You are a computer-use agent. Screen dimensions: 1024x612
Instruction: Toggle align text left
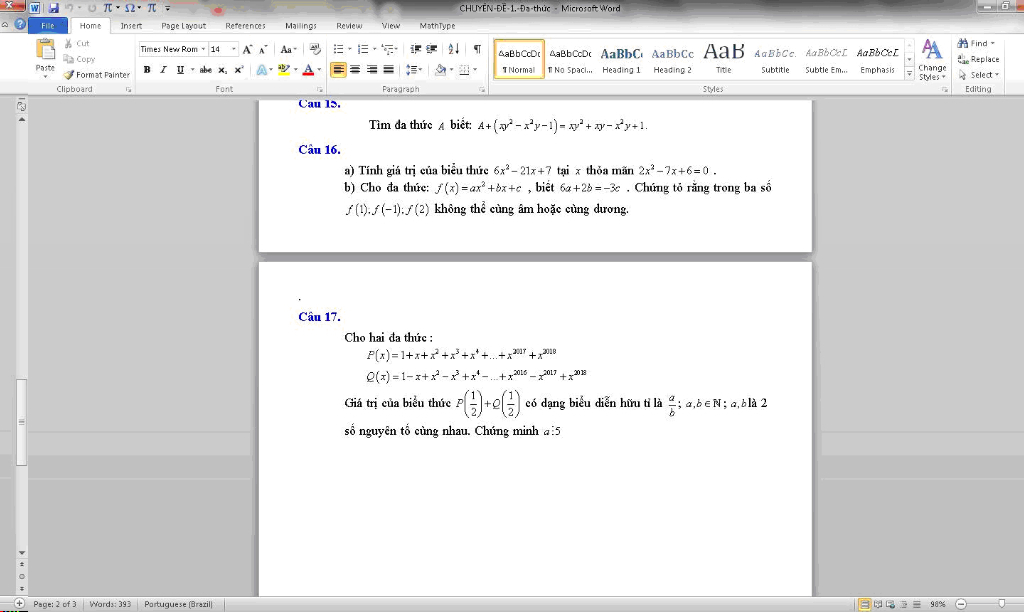pos(338,69)
